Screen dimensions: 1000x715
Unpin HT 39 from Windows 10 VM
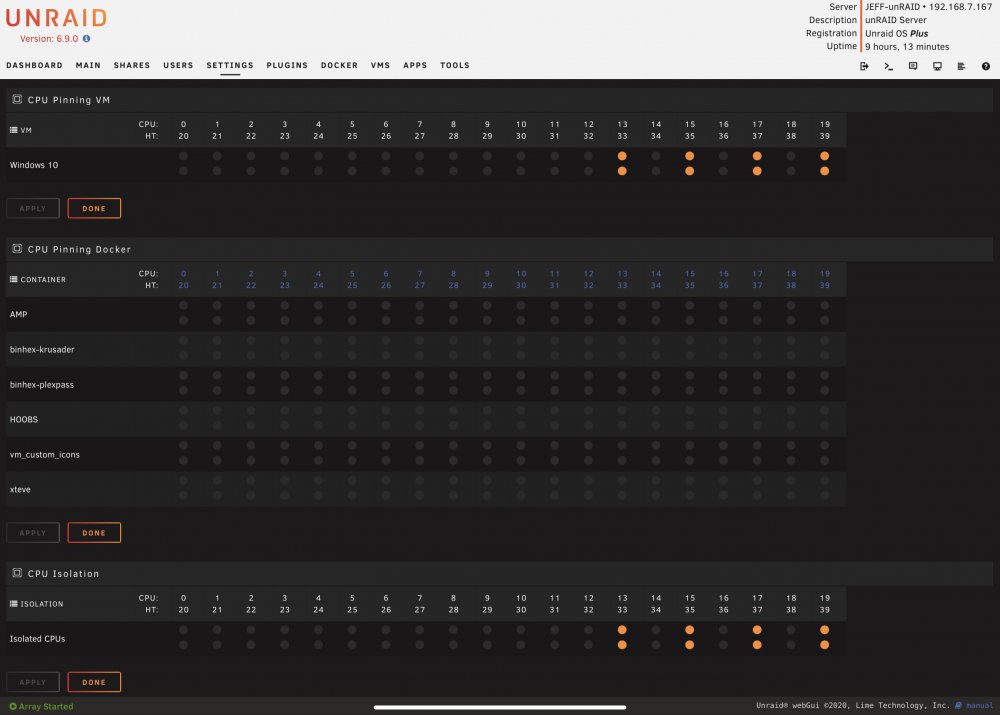click(825, 171)
